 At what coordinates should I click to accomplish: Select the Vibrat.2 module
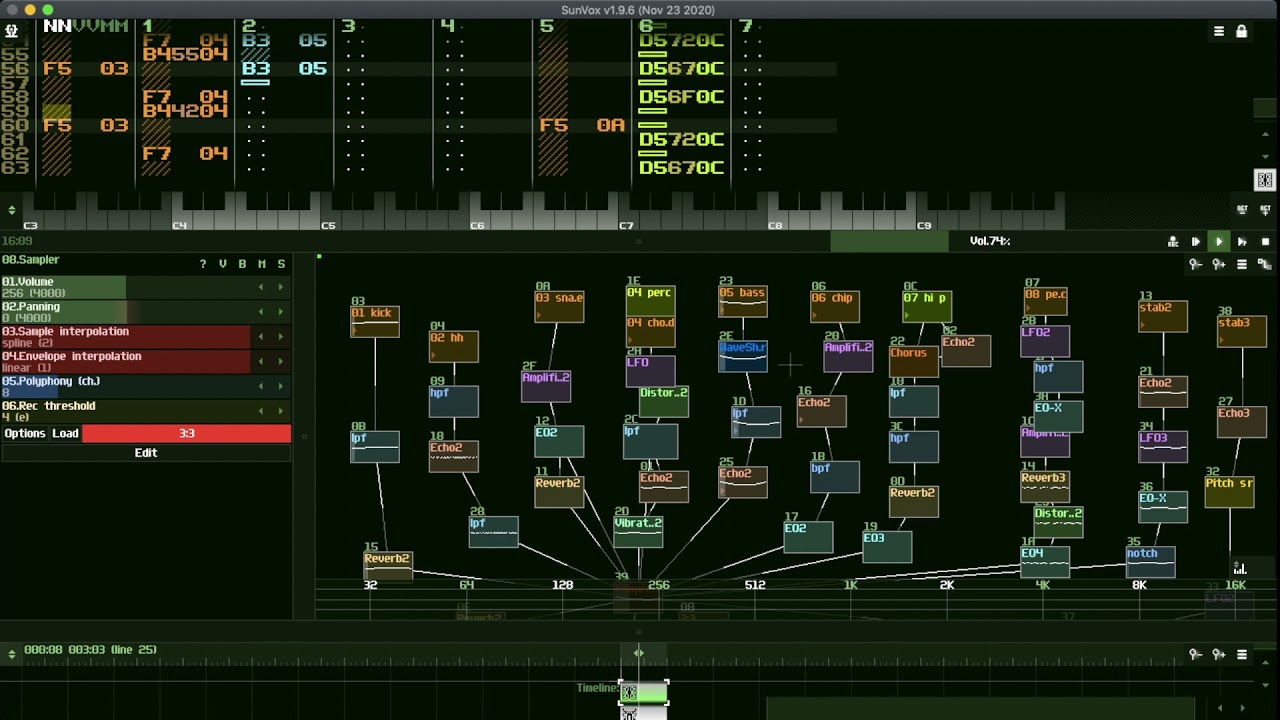point(638,531)
